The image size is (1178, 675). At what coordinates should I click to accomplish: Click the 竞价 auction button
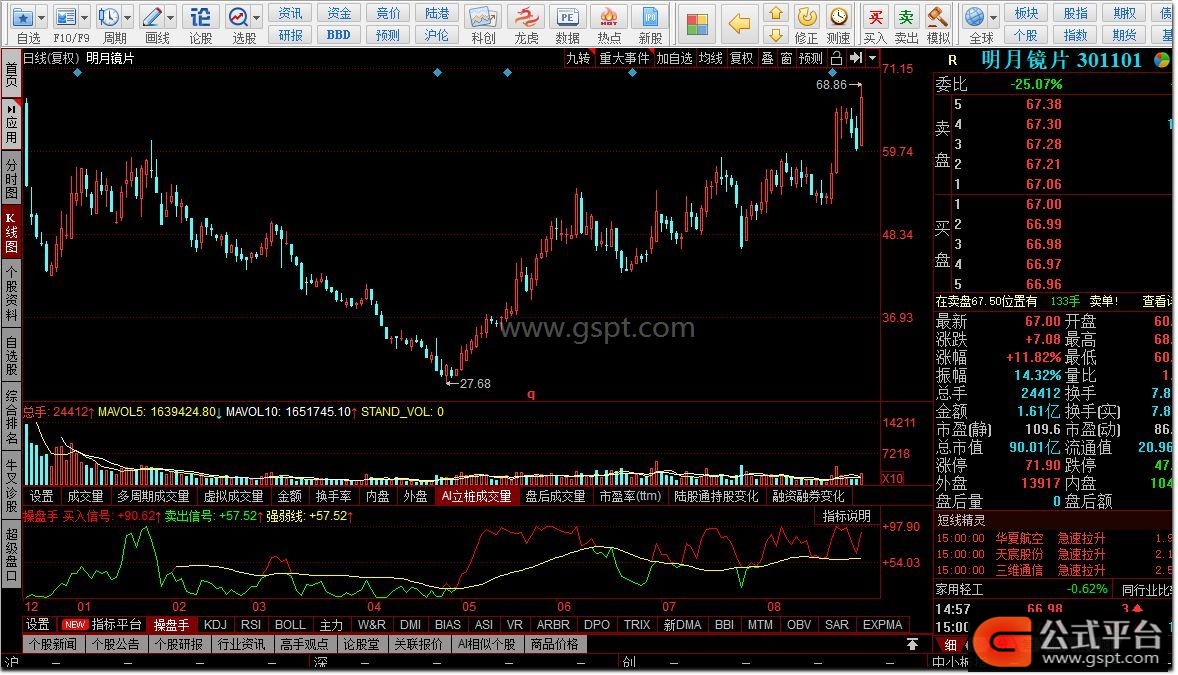pyautogui.click(x=388, y=13)
